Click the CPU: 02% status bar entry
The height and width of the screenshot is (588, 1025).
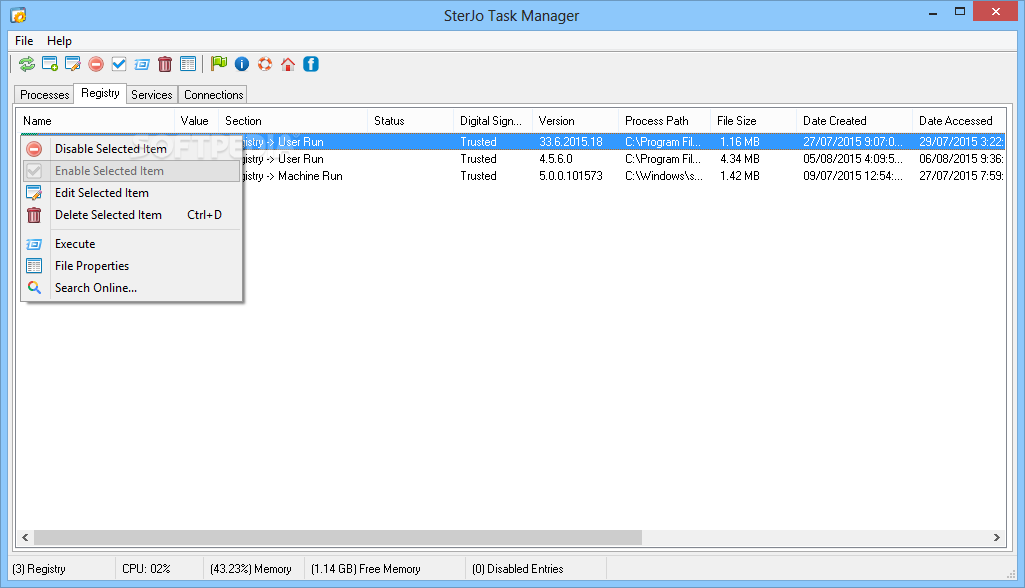tap(146, 569)
